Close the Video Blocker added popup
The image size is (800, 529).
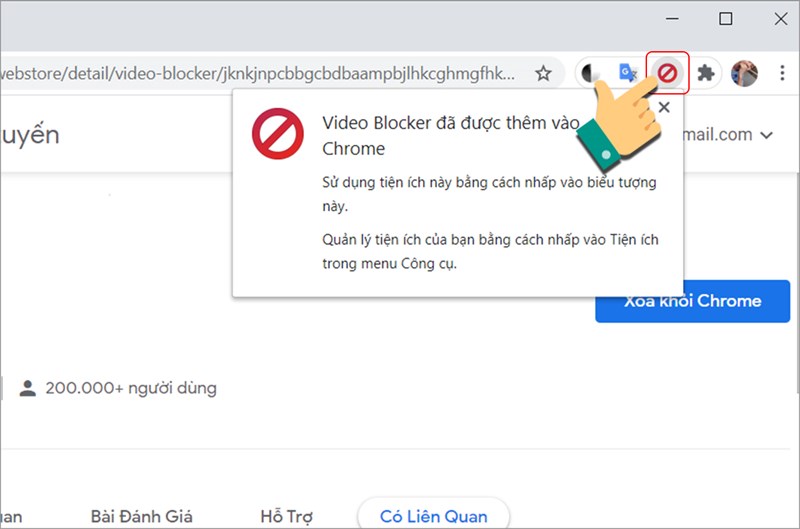[x=664, y=107]
